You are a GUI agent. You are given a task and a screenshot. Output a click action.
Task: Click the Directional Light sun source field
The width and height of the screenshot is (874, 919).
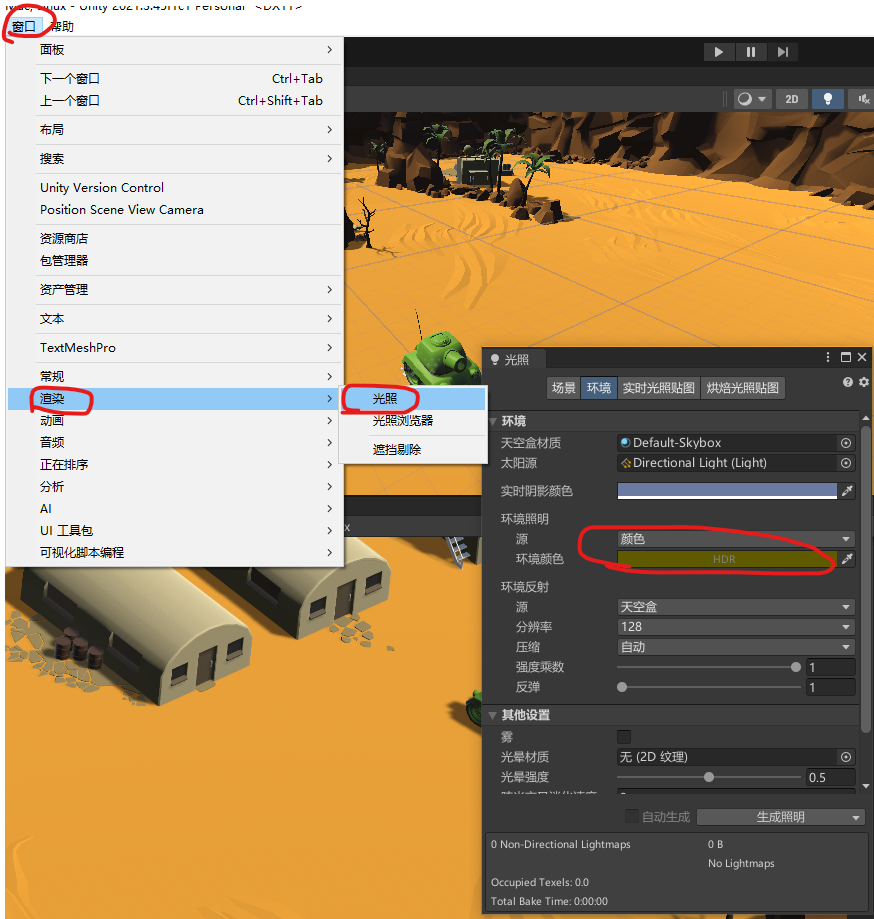pos(727,463)
